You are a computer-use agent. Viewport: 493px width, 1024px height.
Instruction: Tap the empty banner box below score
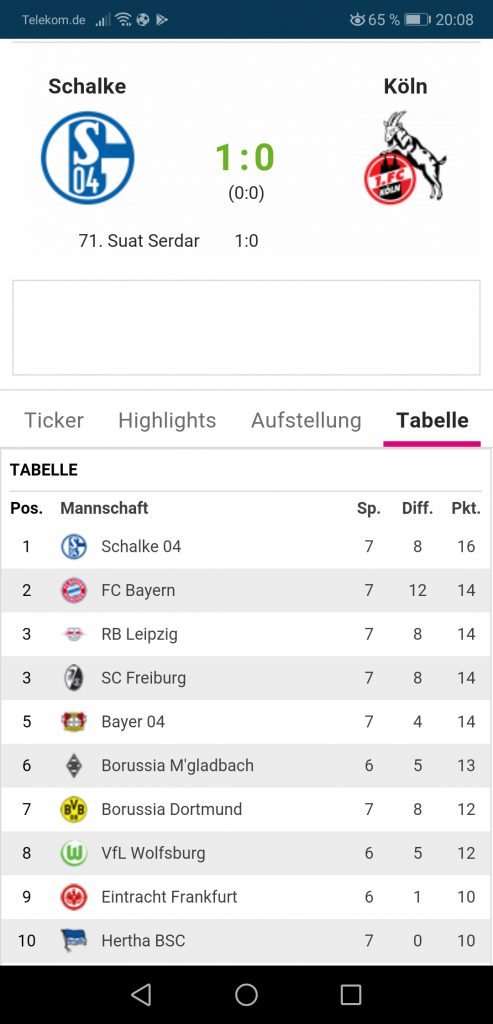(x=246, y=328)
